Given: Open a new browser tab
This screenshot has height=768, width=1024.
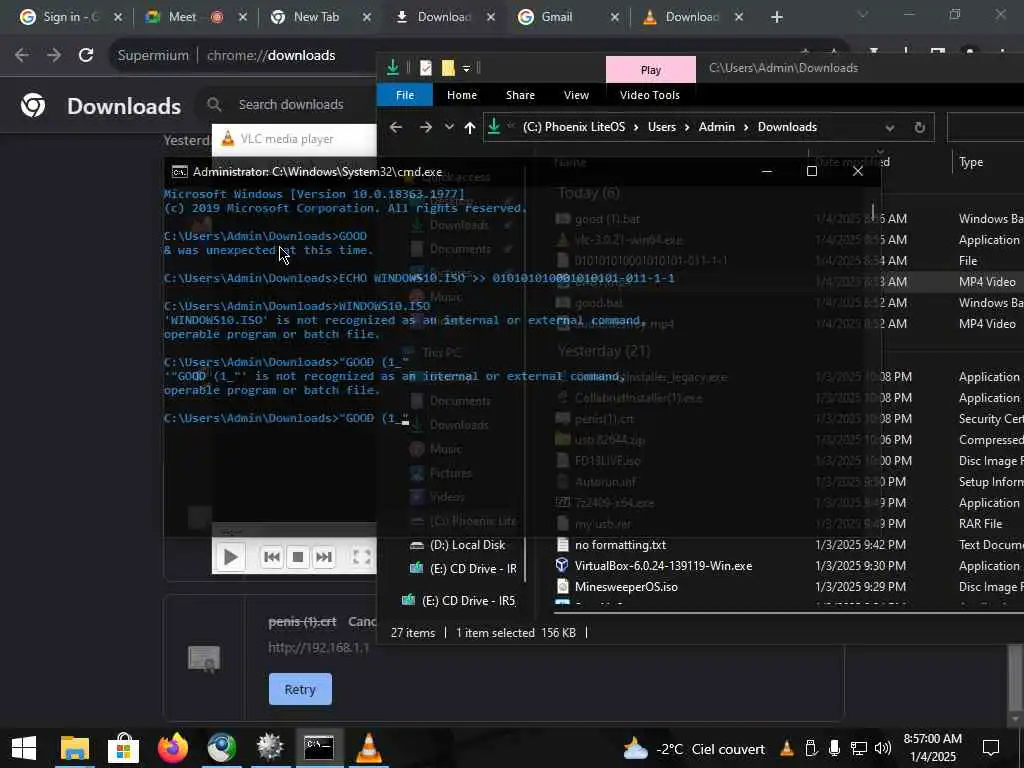Looking at the screenshot, I should (776, 18).
